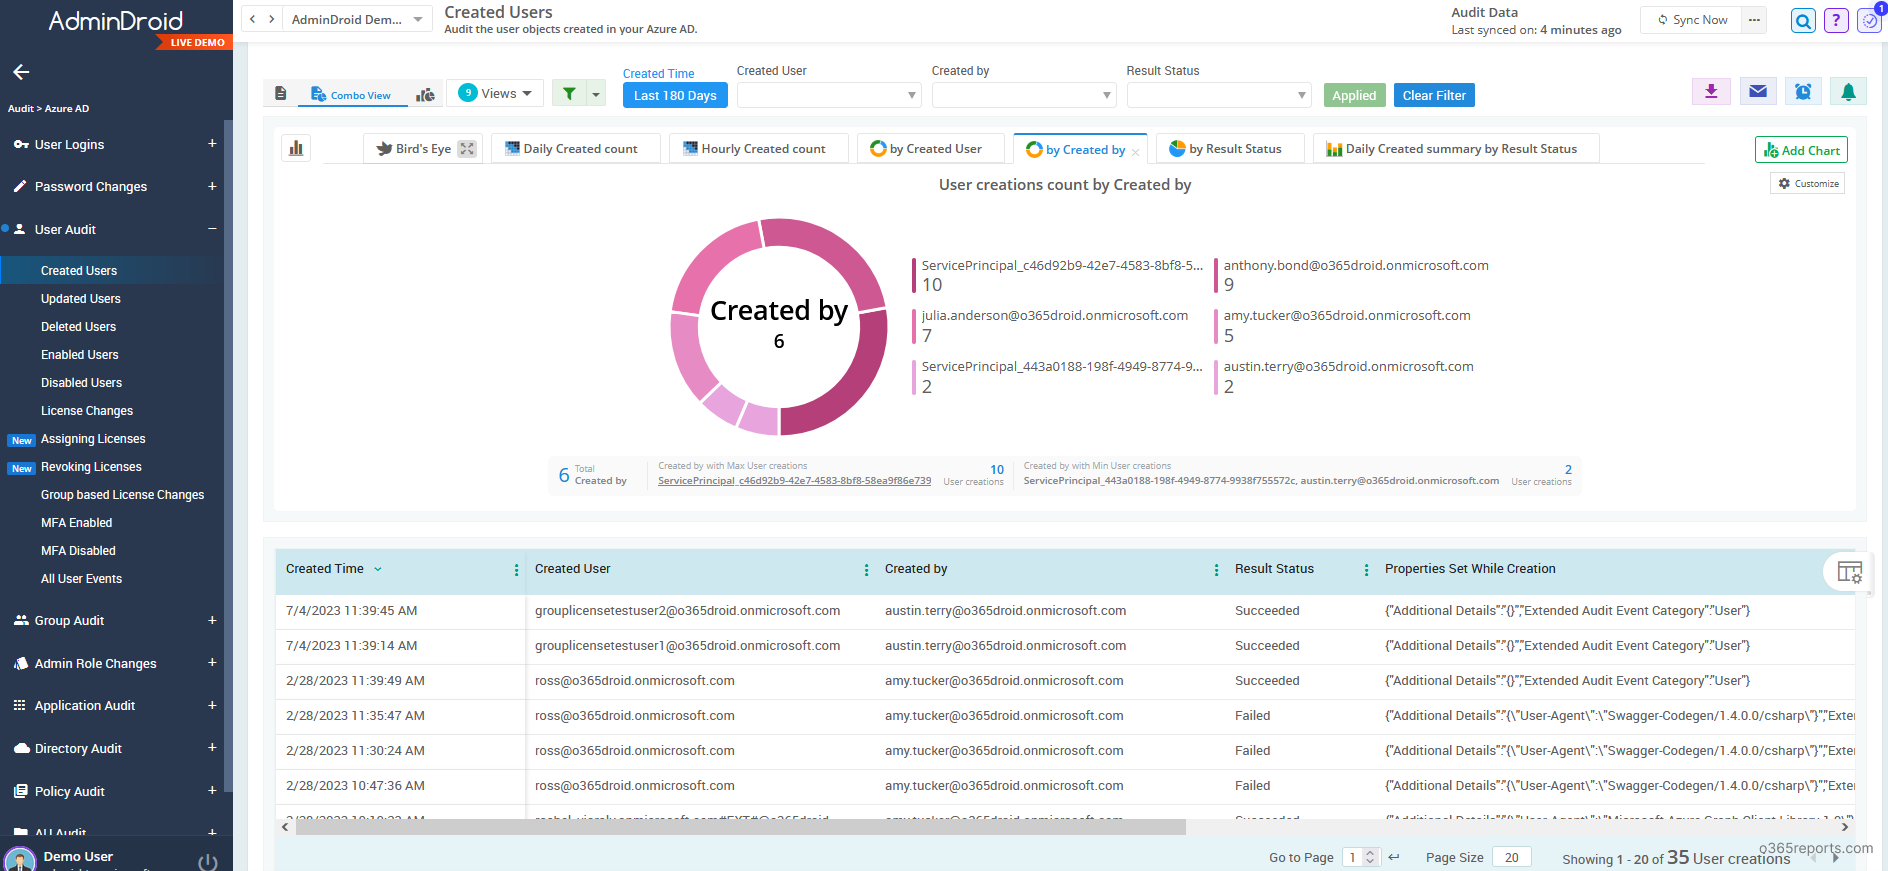Open Result Status column menu dots
Screen dimensions: 1888x871
click(1366, 570)
